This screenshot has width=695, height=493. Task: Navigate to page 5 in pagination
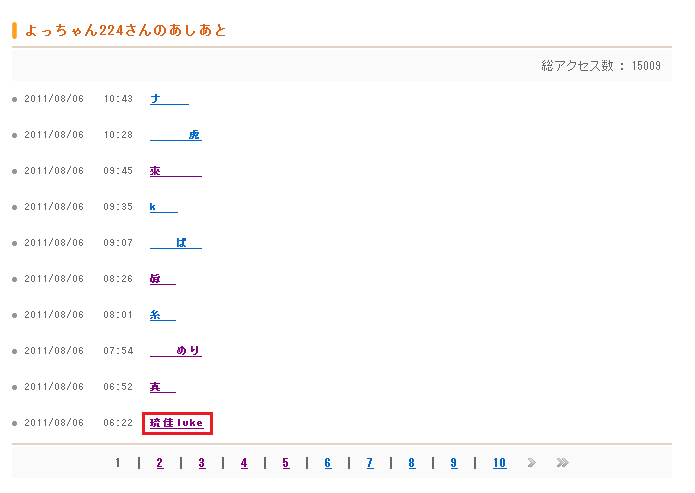click(285, 463)
